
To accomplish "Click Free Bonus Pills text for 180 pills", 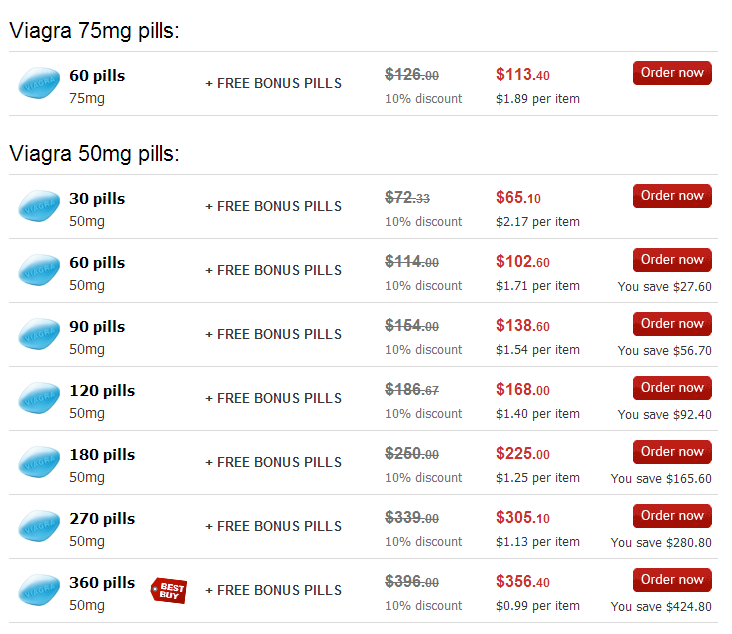I will [x=274, y=462].
